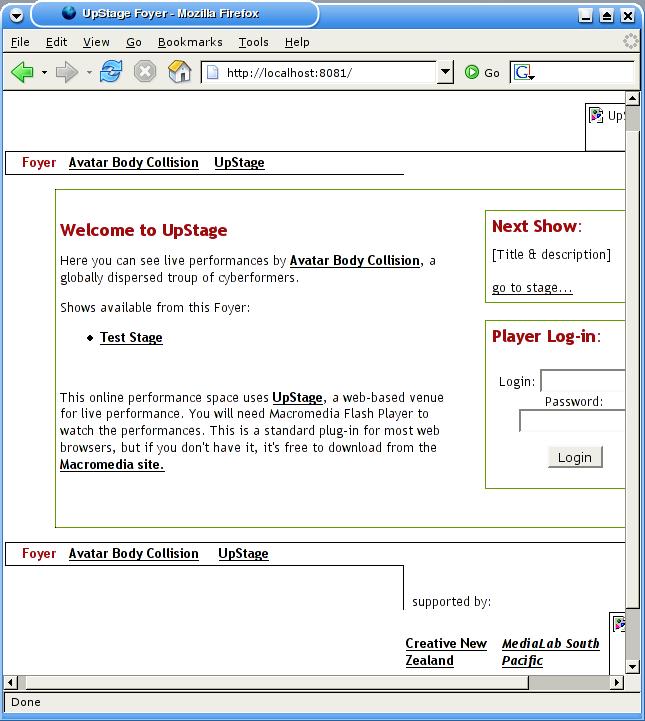
Task: Open the Test Stage link
Action: (131, 338)
